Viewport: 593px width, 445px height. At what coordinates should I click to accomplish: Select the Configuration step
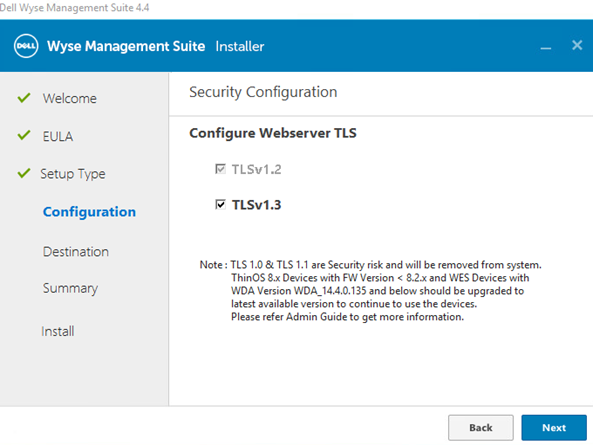[89, 212]
